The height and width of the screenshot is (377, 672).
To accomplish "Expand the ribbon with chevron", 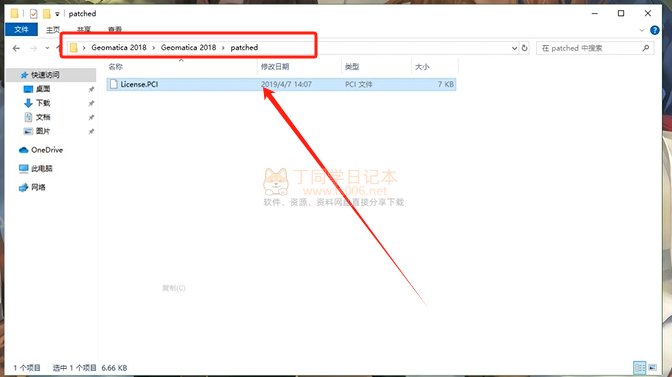I will tap(642, 30).
